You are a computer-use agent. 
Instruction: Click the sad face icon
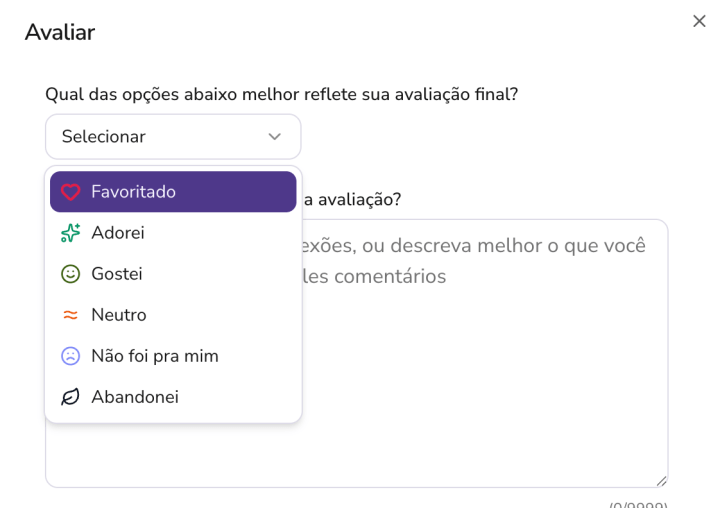coord(70,356)
